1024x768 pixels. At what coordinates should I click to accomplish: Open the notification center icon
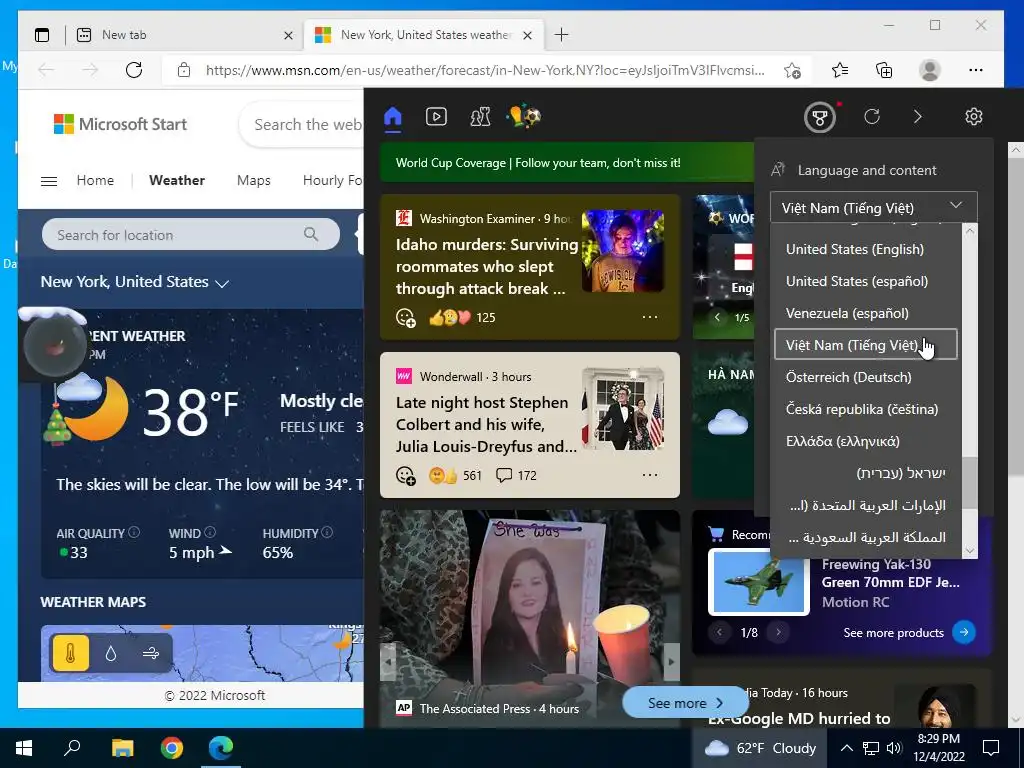[991, 748]
